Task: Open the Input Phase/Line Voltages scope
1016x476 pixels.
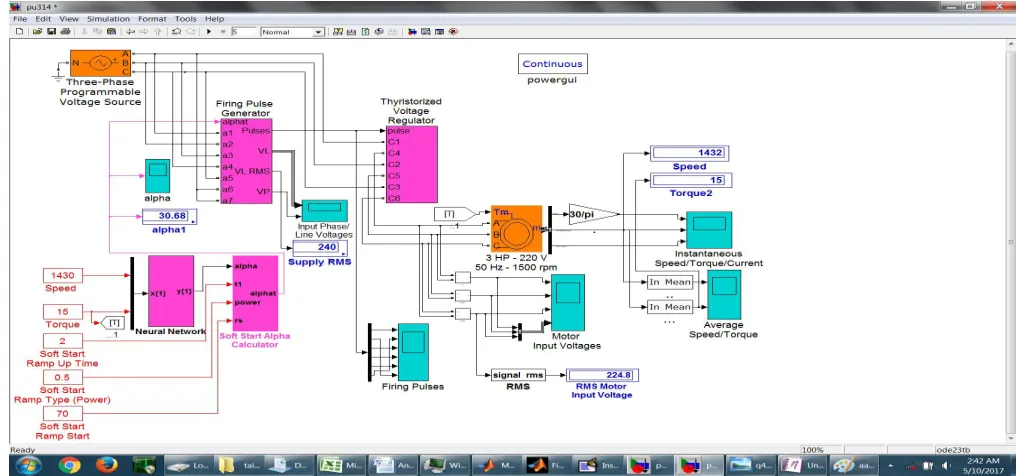Action: (325, 210)
